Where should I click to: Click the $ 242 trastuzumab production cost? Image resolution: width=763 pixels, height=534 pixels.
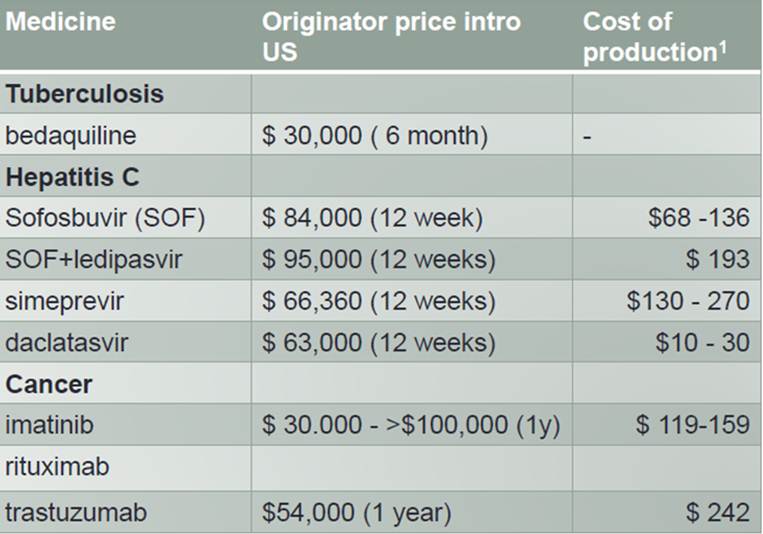(717, 512)
